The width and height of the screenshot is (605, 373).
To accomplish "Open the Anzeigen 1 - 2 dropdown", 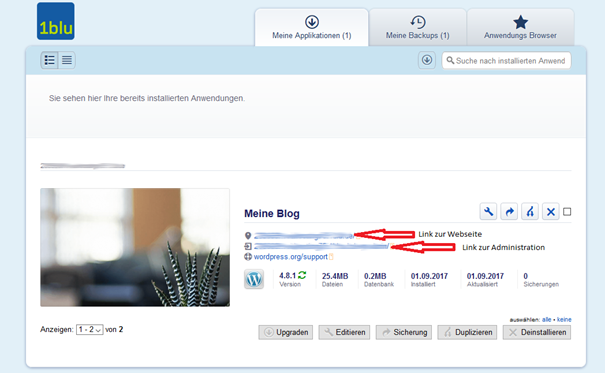I will point(90,329).
